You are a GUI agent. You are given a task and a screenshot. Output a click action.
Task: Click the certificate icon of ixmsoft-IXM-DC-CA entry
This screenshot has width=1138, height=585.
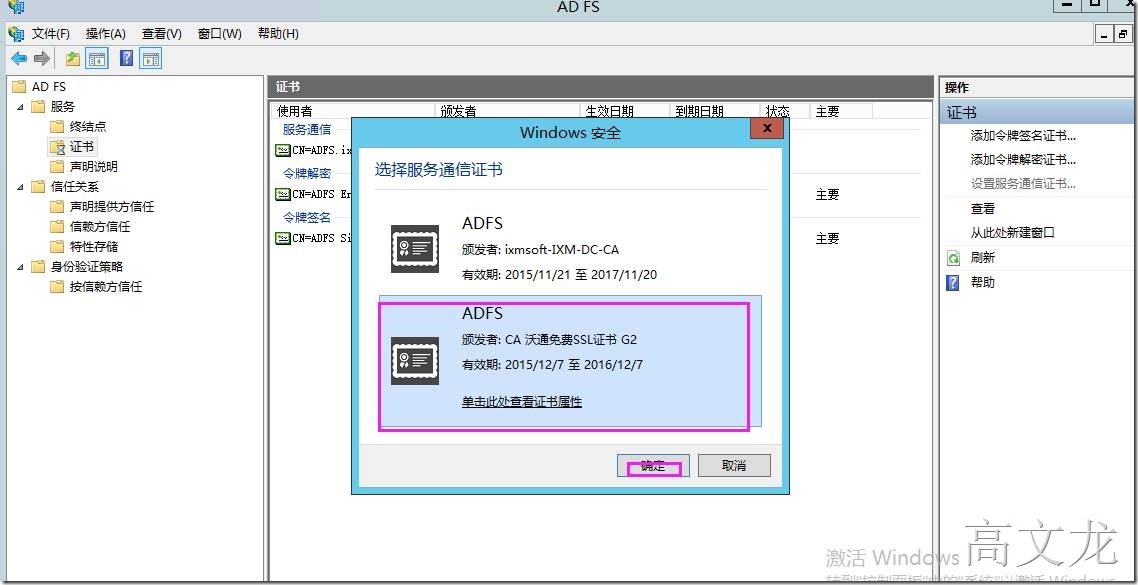tap(414, 249)
